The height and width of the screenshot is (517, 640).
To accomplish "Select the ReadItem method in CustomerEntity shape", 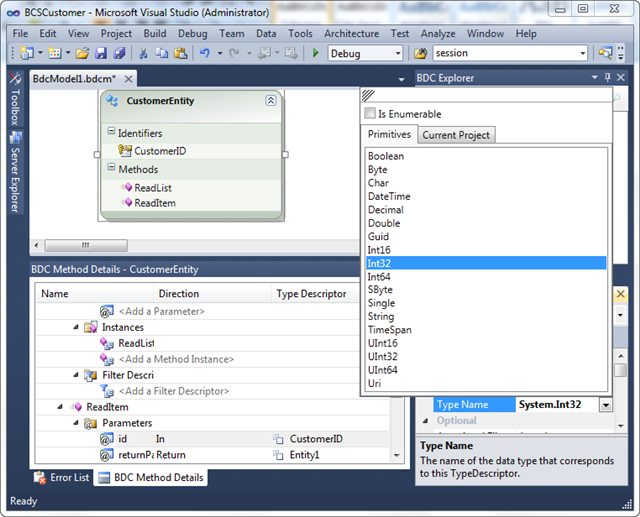I will pos(155,203).
